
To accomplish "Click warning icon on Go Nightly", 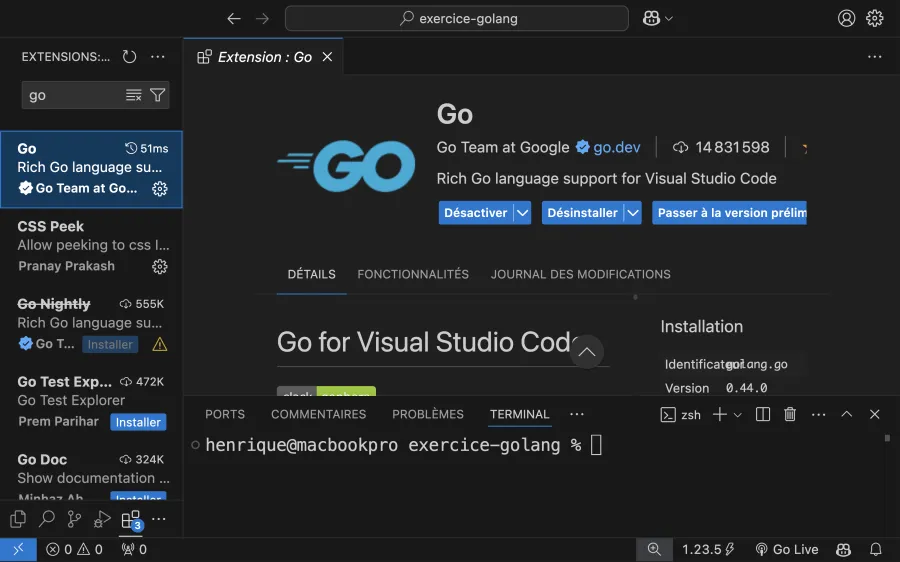I will tap(160, 344).
